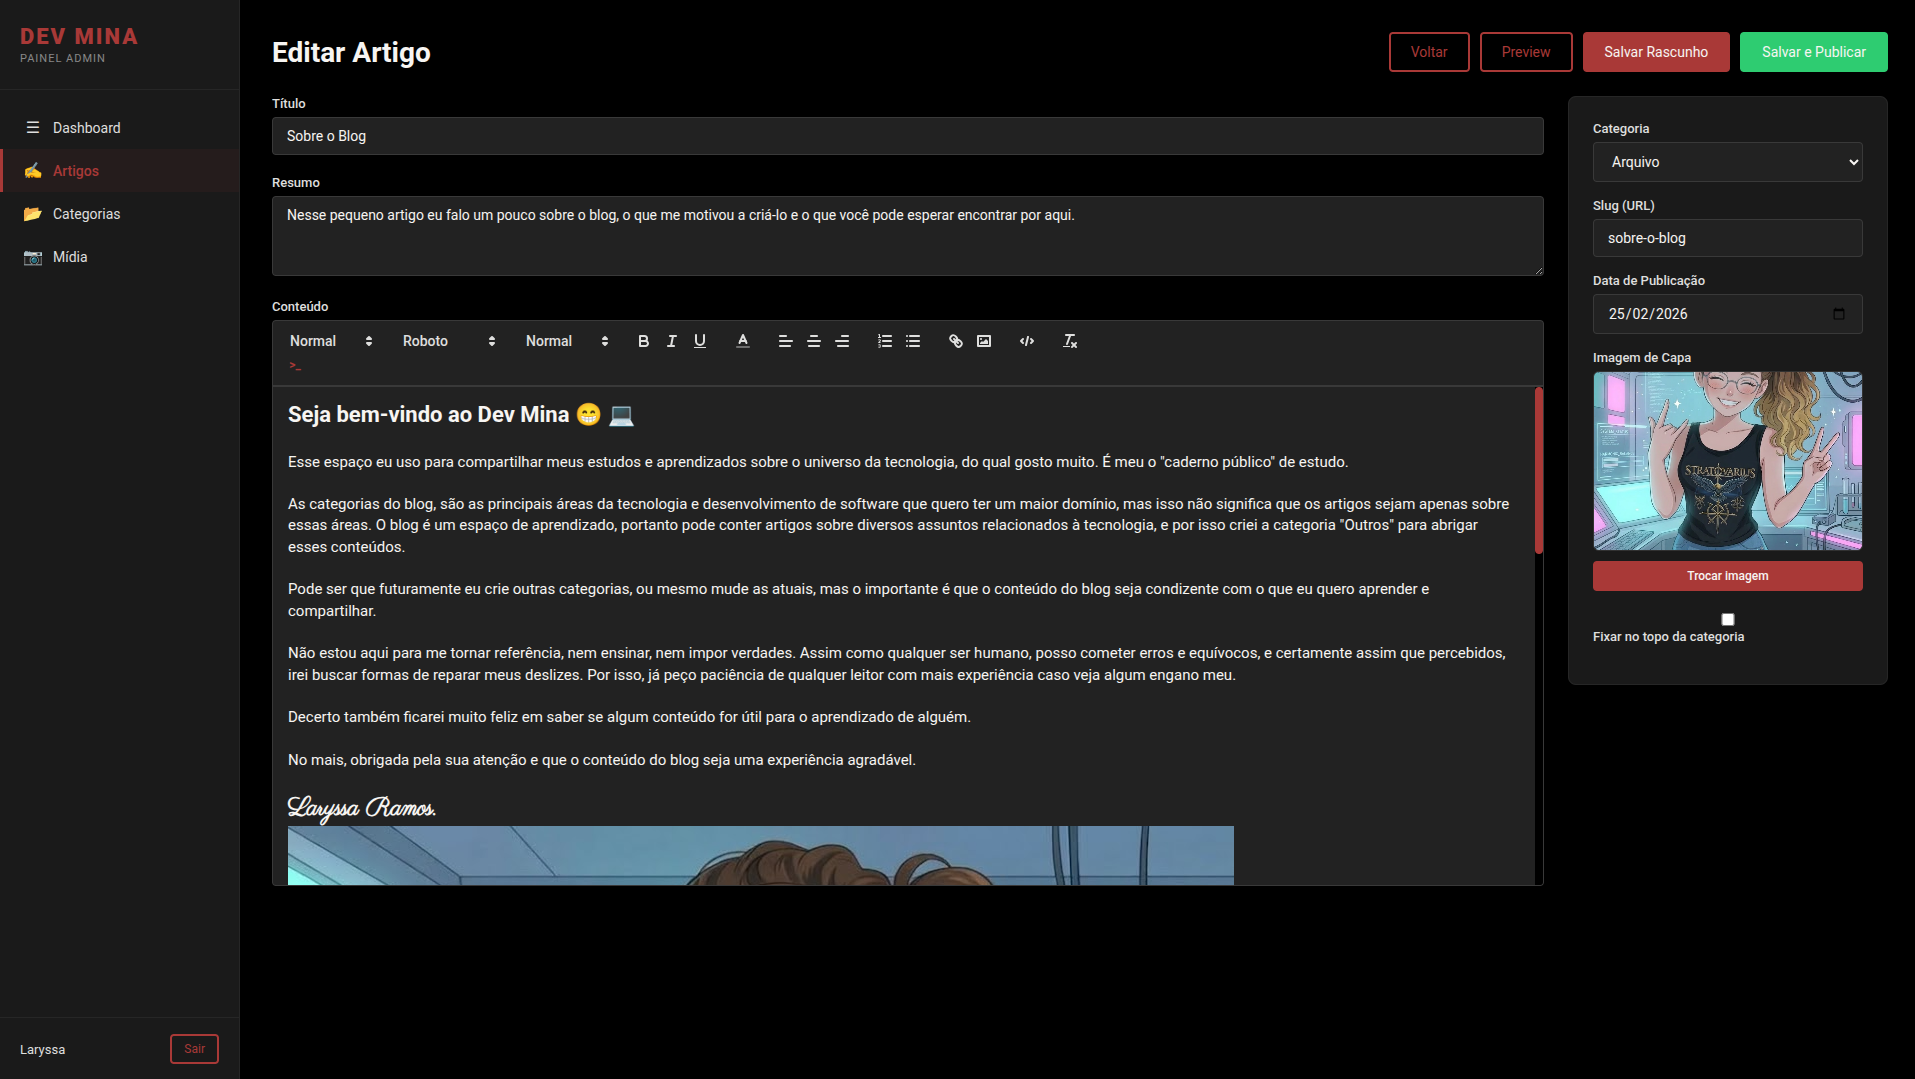The image size is (1915, 1079).
Task: Insert a link using the link icon
Action: pyautogui.click(x=955, y=341)
